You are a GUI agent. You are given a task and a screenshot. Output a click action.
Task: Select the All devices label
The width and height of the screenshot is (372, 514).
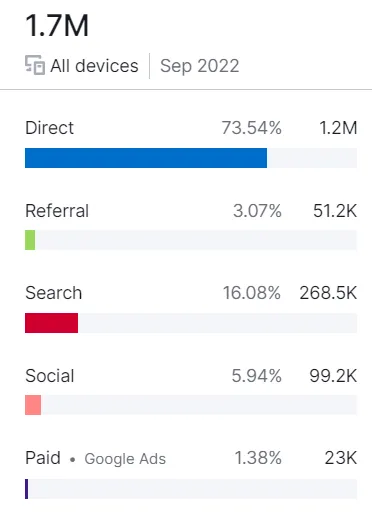(x=94, y=66)
